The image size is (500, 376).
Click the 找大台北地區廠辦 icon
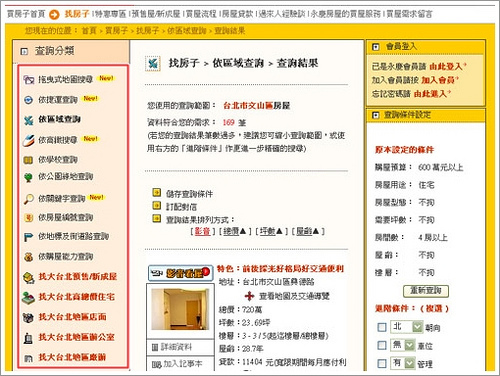[29, 358]
